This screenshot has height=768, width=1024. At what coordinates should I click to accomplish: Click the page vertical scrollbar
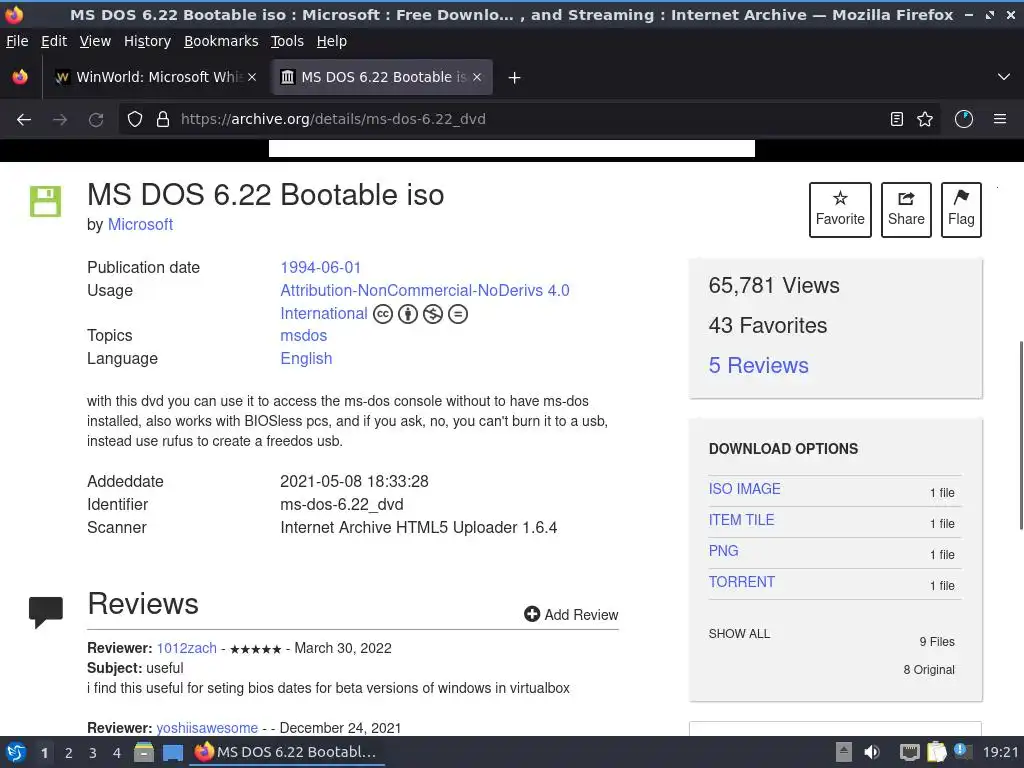coord(1021,434)
